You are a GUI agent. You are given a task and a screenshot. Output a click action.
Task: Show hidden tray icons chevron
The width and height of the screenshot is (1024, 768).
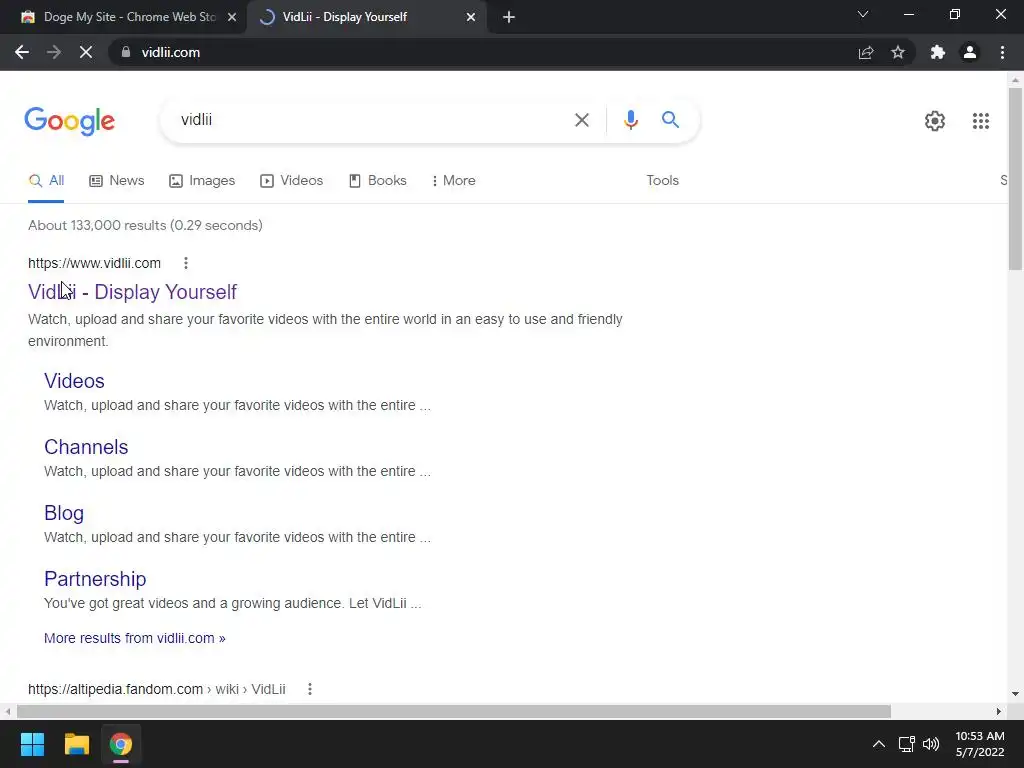[x=879, y=744]
